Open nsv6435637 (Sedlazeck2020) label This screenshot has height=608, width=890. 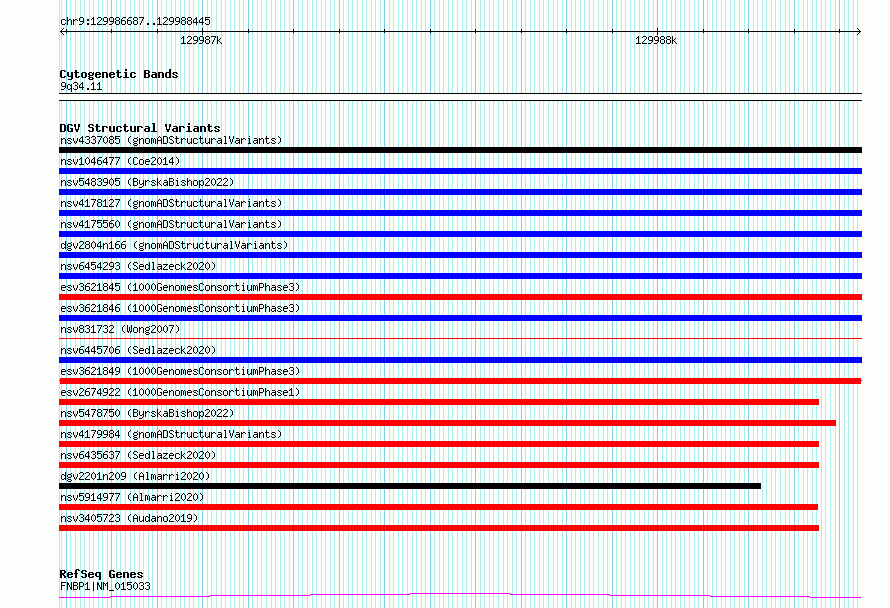coord(138,455)
